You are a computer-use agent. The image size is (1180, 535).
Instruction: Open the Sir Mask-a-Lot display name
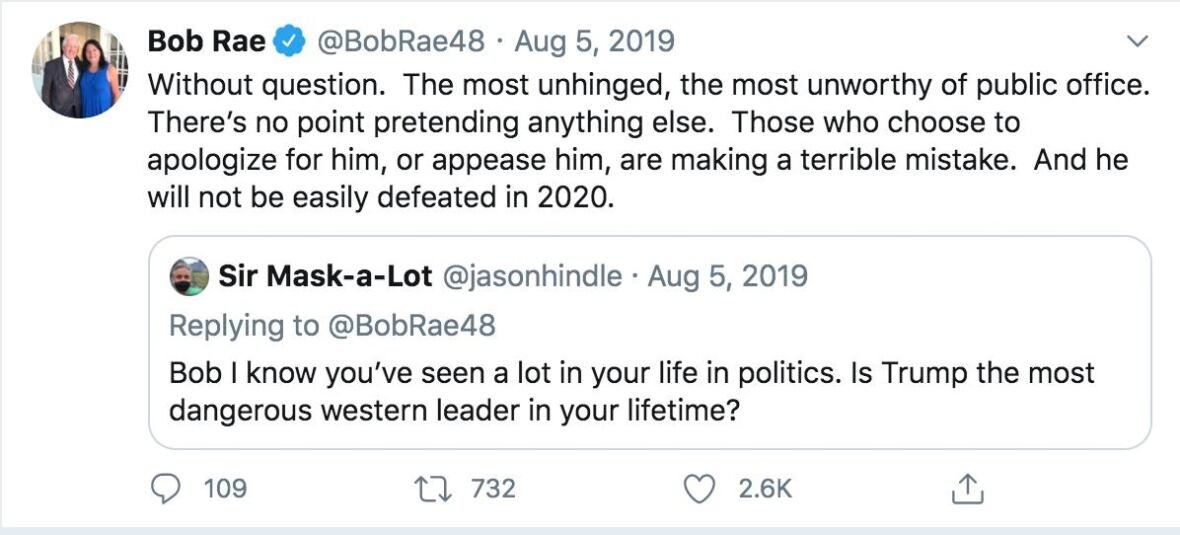coord(325,276)
